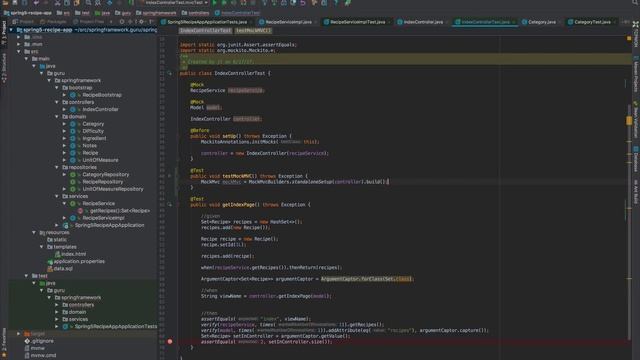Run testMockMVC test from gutter icon
Screen dimensions: 640x360
click(170, 176)
